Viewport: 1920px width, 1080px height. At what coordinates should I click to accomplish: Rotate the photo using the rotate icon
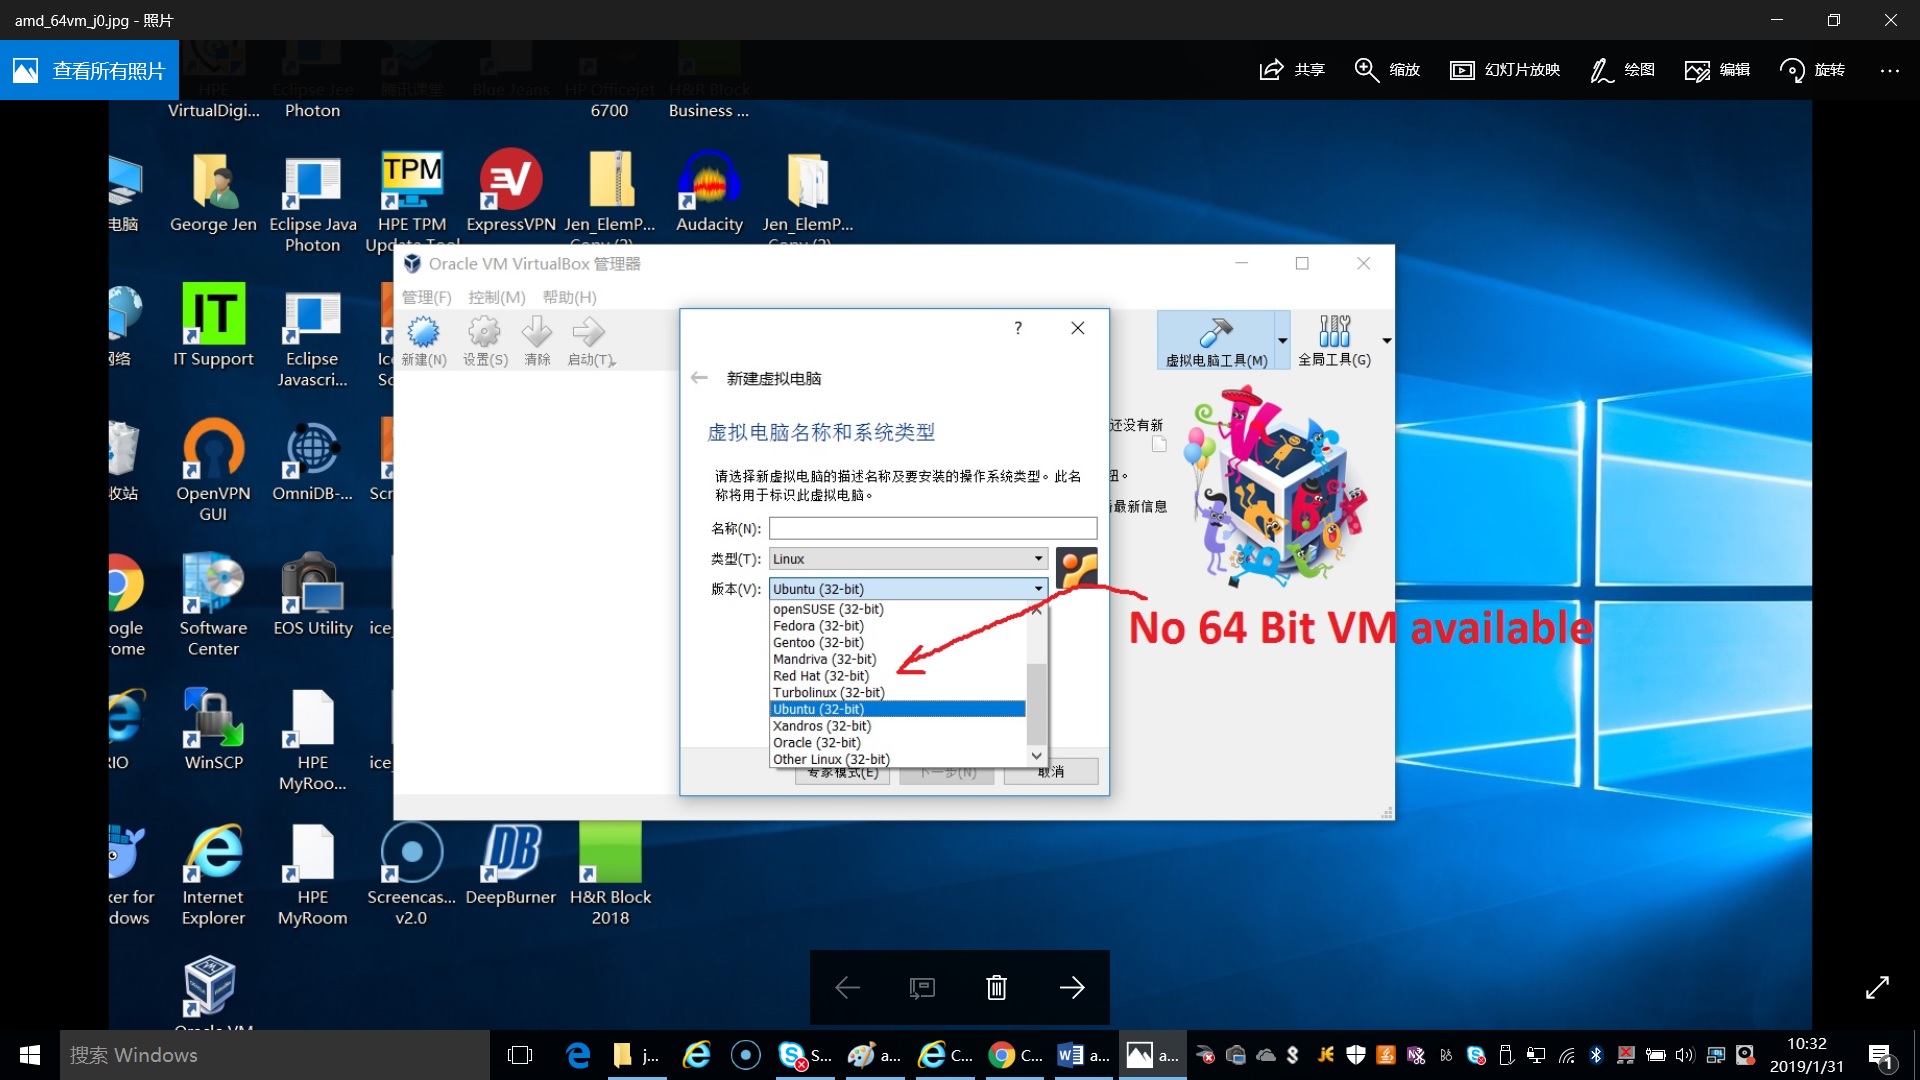[x=1792, y=70]
